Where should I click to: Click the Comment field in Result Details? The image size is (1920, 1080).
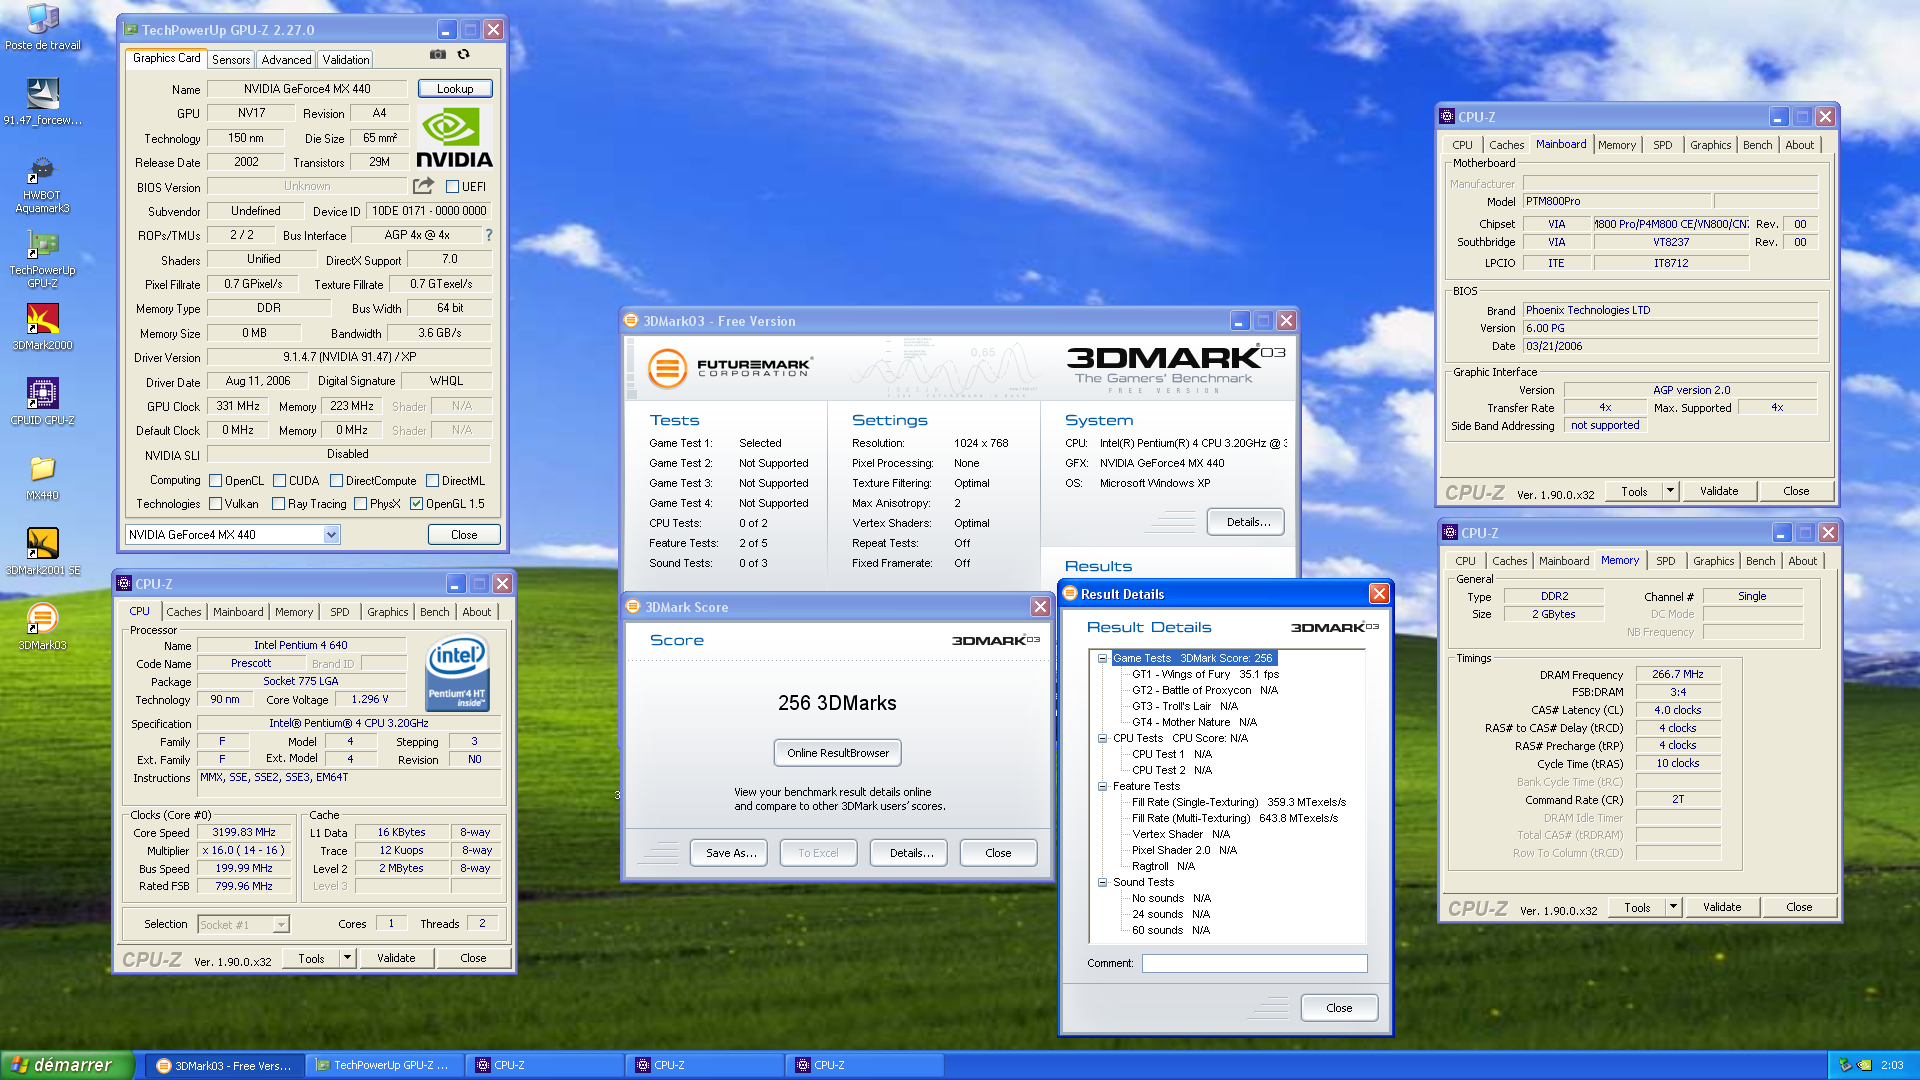coord(1254,963)
